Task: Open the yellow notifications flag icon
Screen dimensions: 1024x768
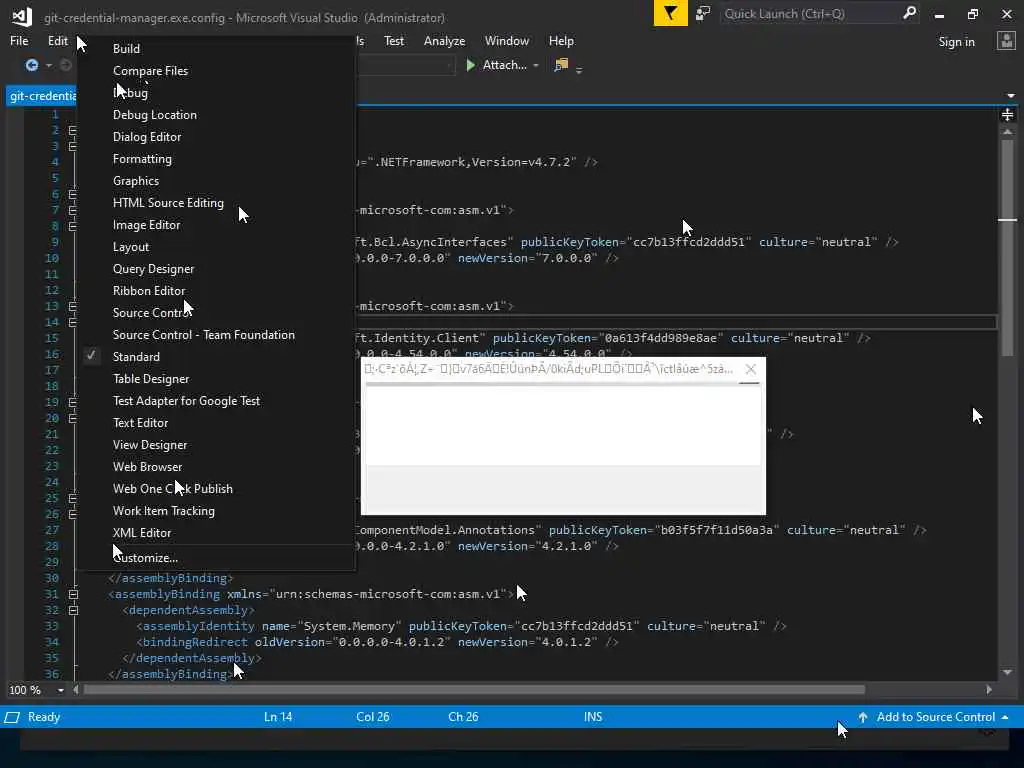Action: [670, 13]
